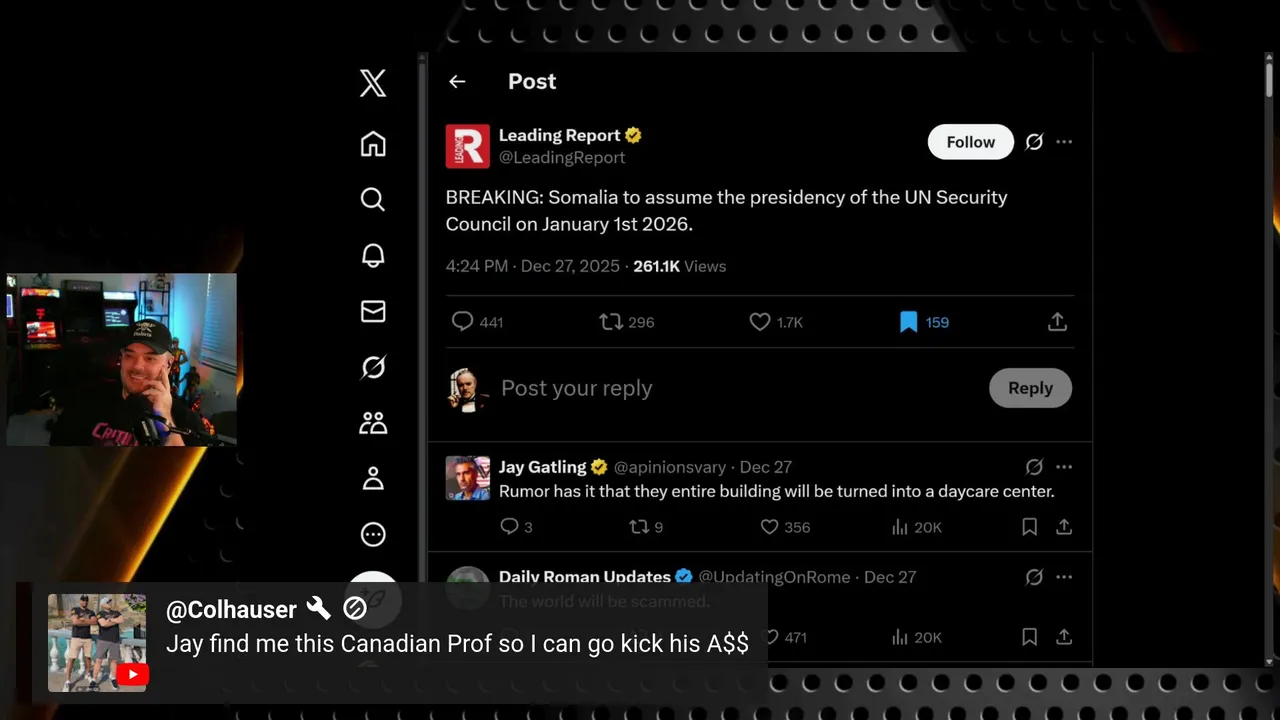The width and height of the screenshot is (1280, 720).
Task: Open Messages envelope icon
Action: pos(373,312)
